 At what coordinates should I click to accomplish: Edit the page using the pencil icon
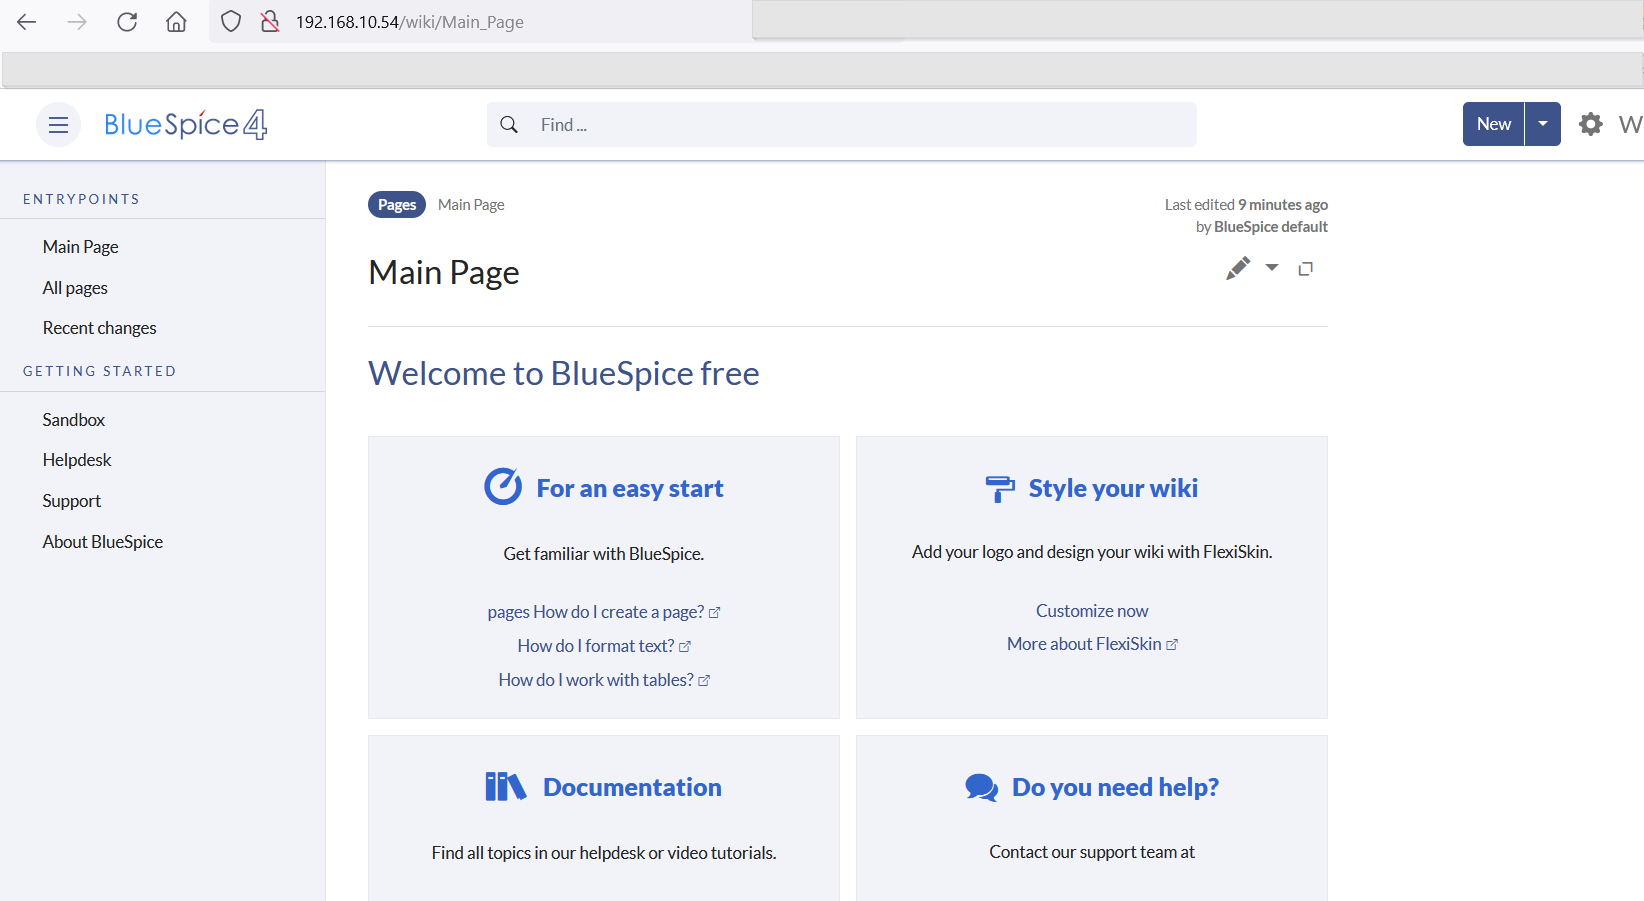pyautogui.click(x=1237, y=268)
